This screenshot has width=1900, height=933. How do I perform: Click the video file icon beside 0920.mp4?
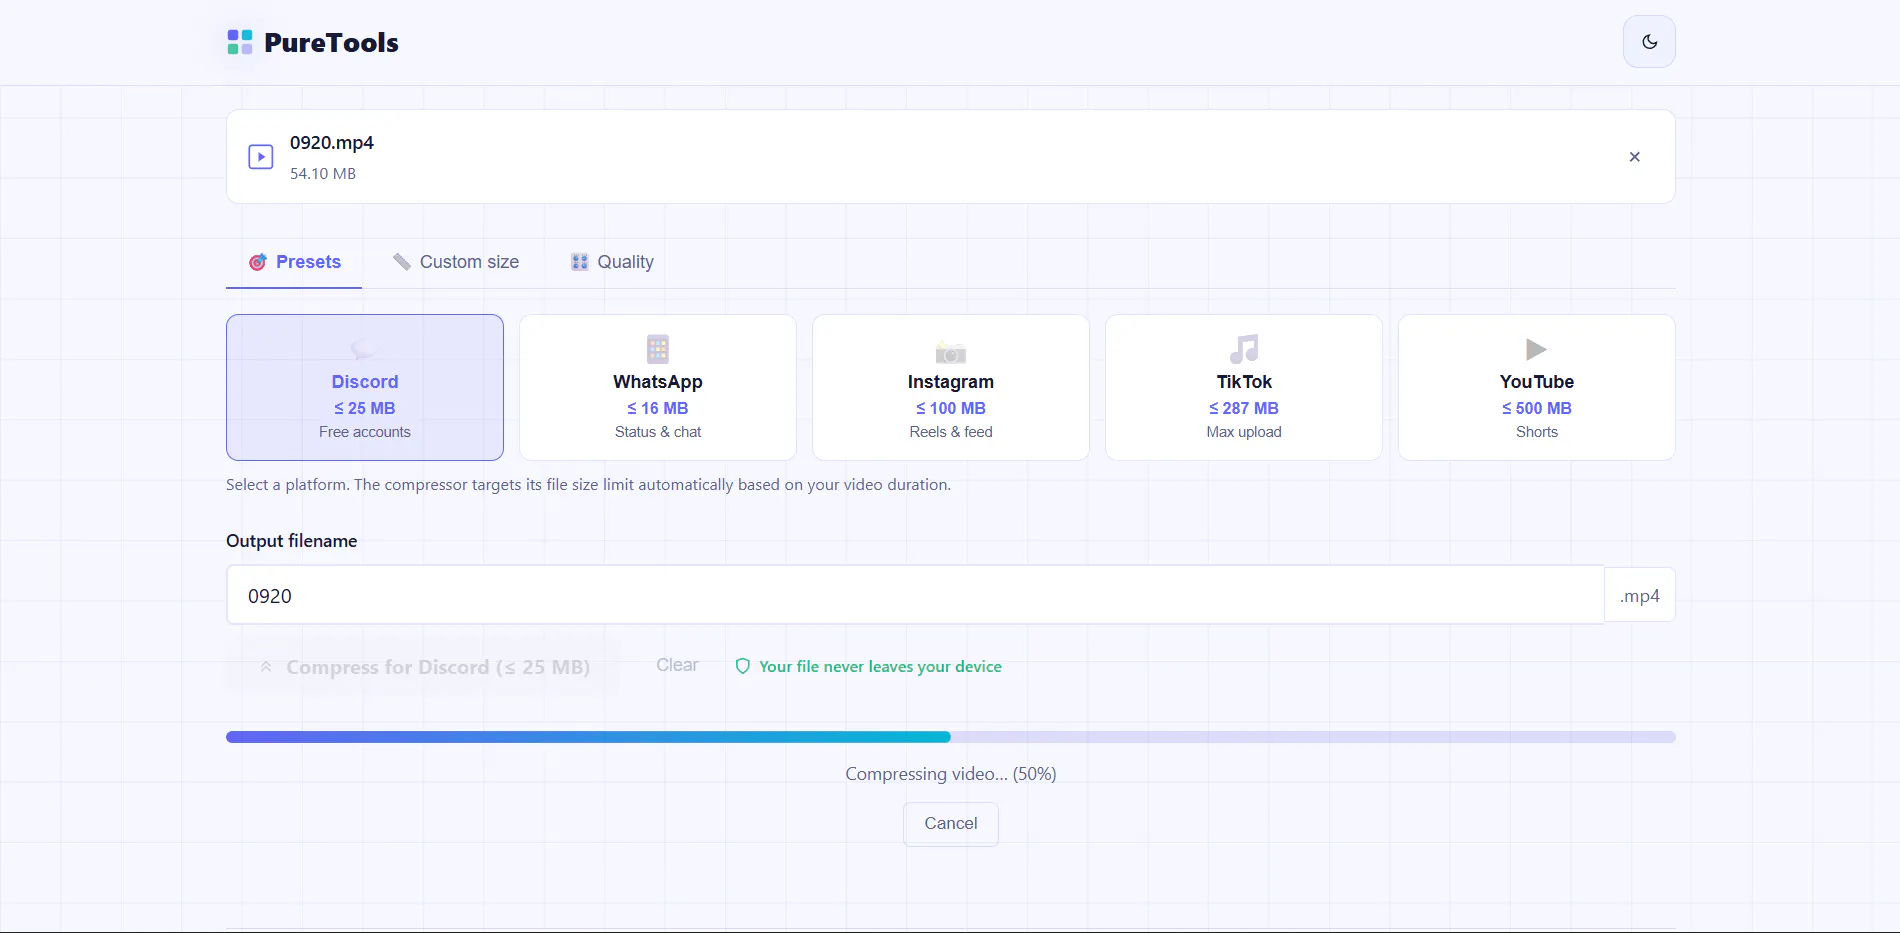click(261, 157)
